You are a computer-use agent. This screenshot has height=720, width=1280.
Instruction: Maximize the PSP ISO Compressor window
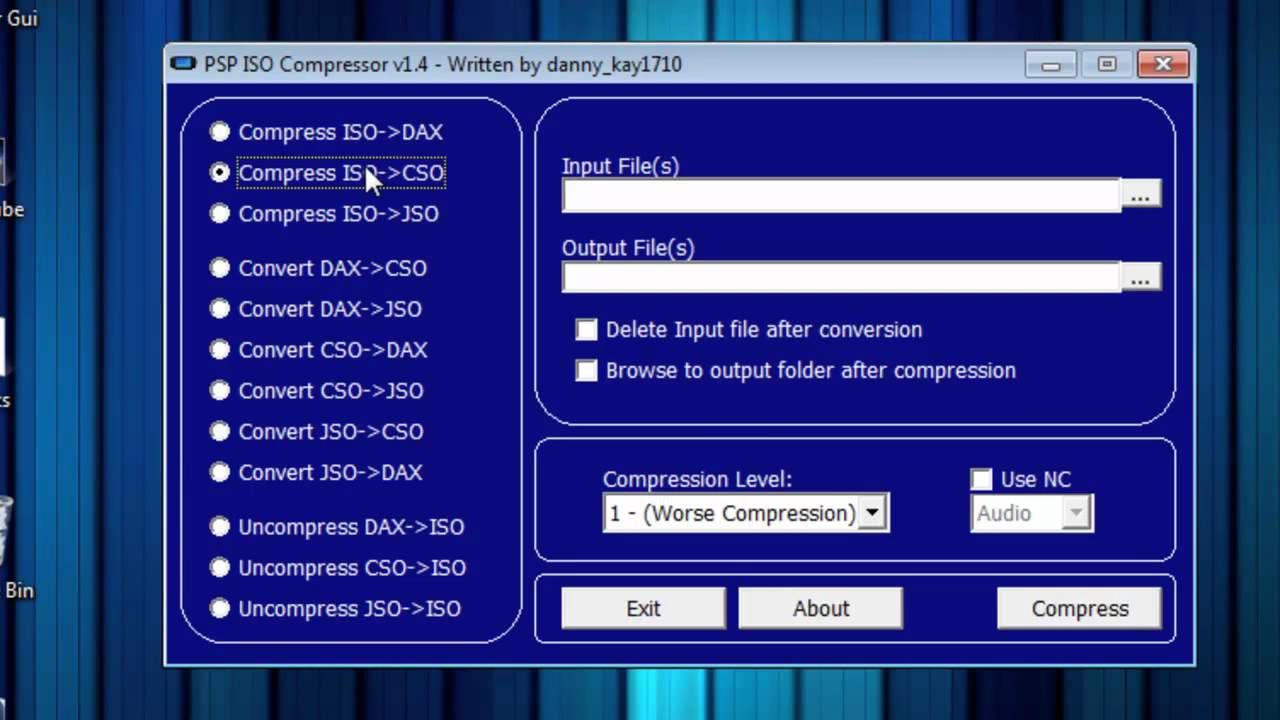pos(1106,65)
